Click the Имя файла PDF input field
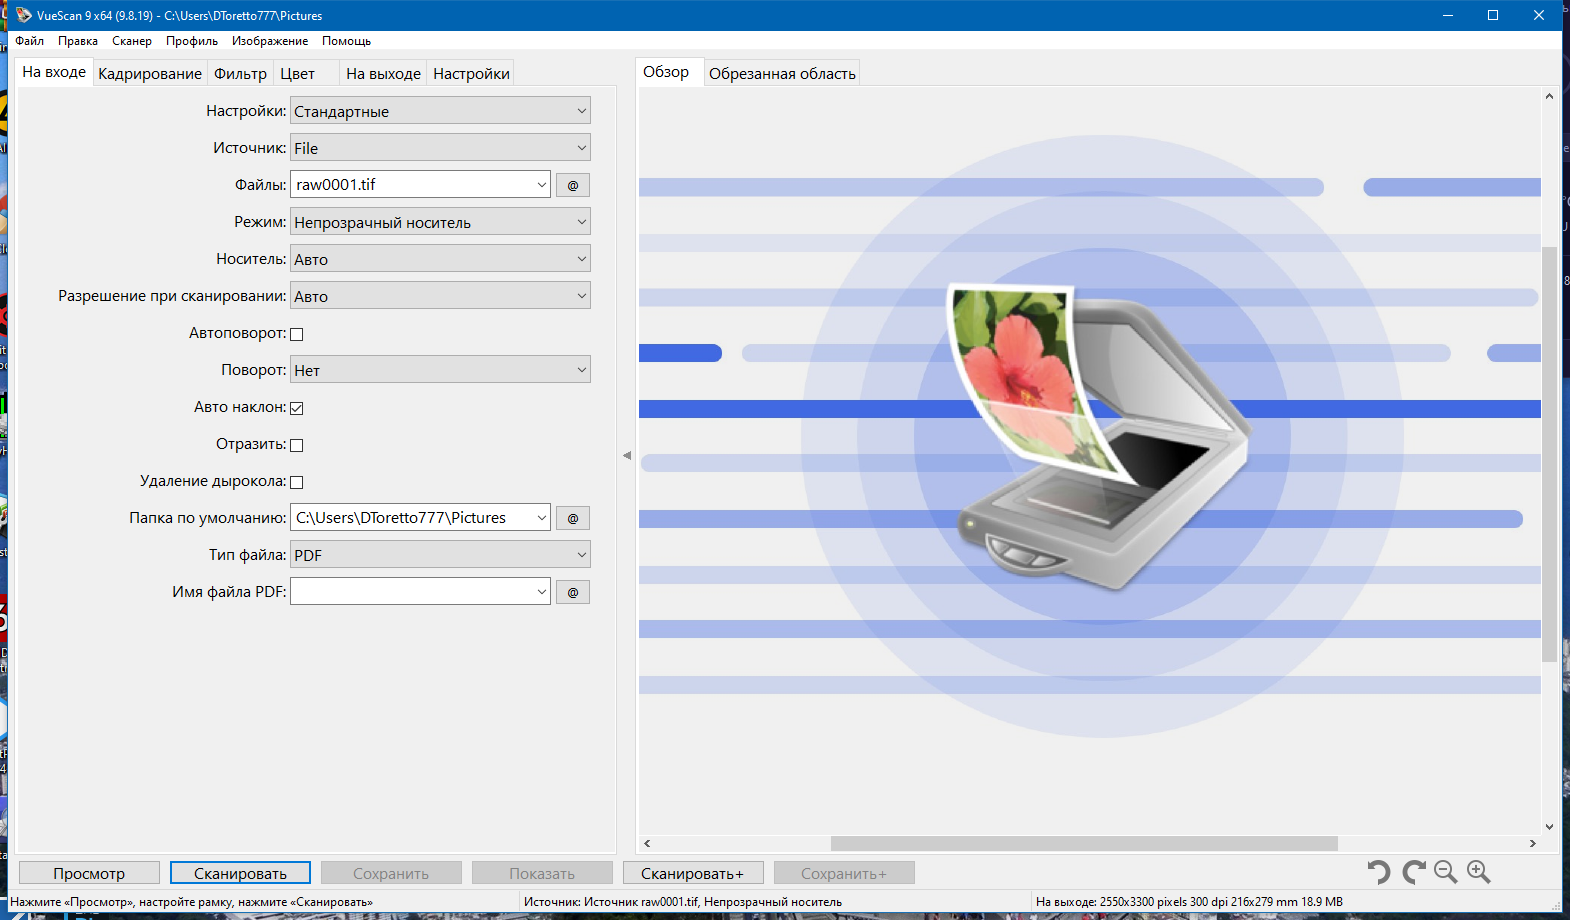 tap(420, 592)
